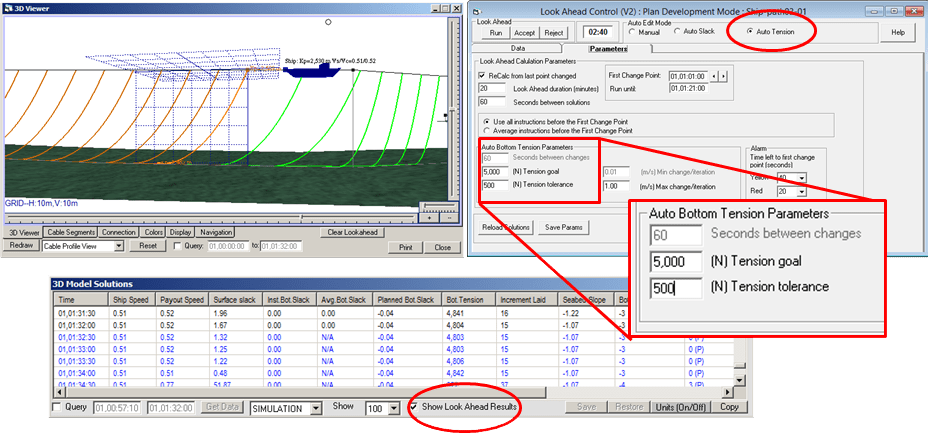Image resolution: width=928 pixels, height=433 pixels.
Task: Click the Bot.Tension column header
Action: pyautogui.click(x=469, y=300)
